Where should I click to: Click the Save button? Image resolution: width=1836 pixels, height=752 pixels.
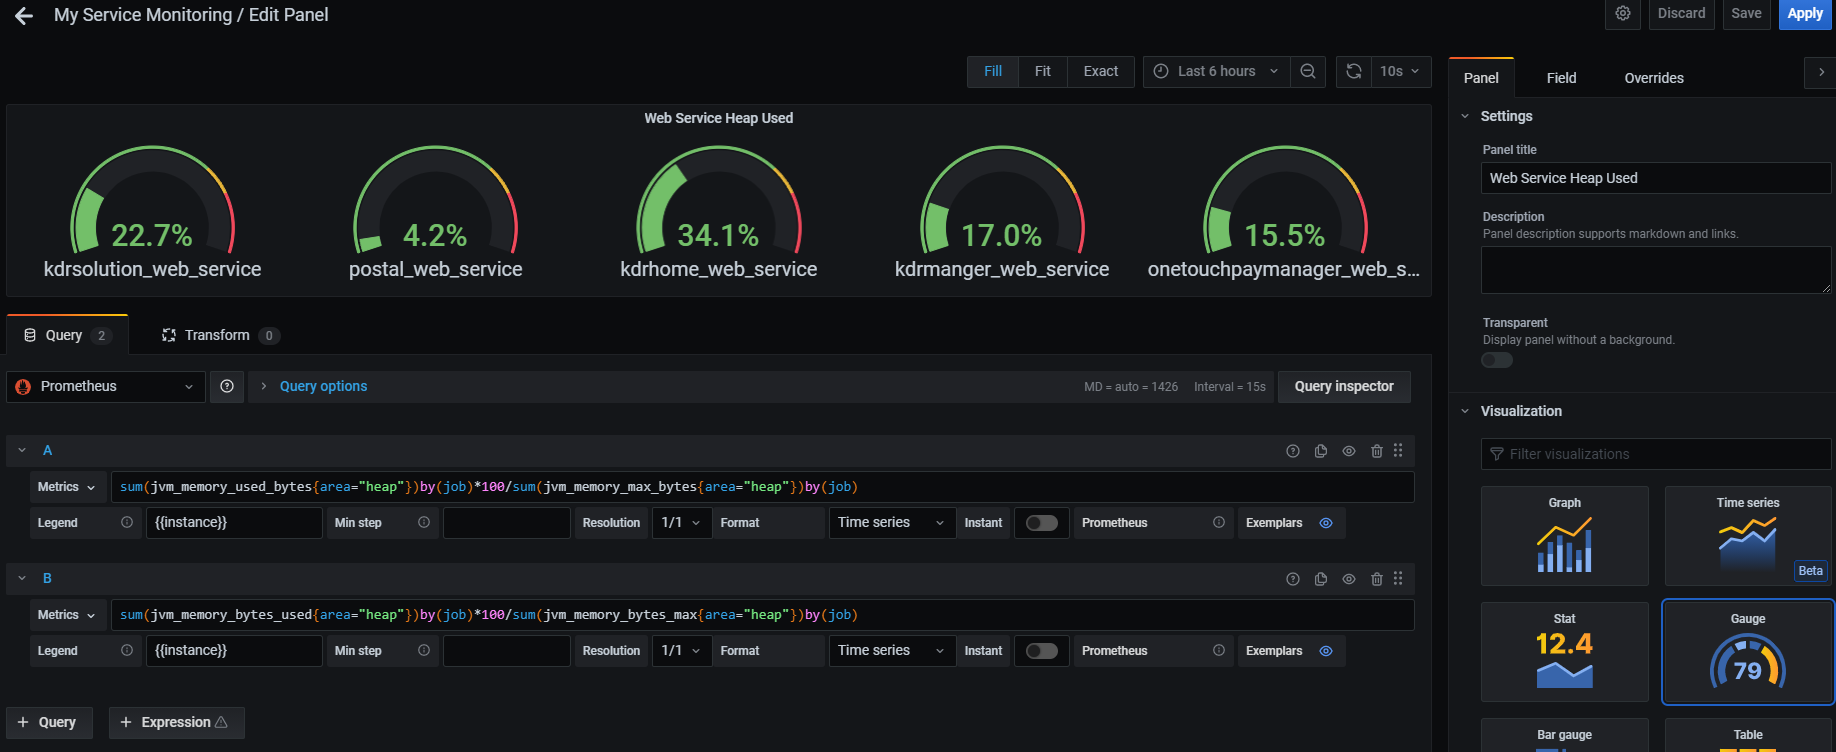[x=1746, y=14]
